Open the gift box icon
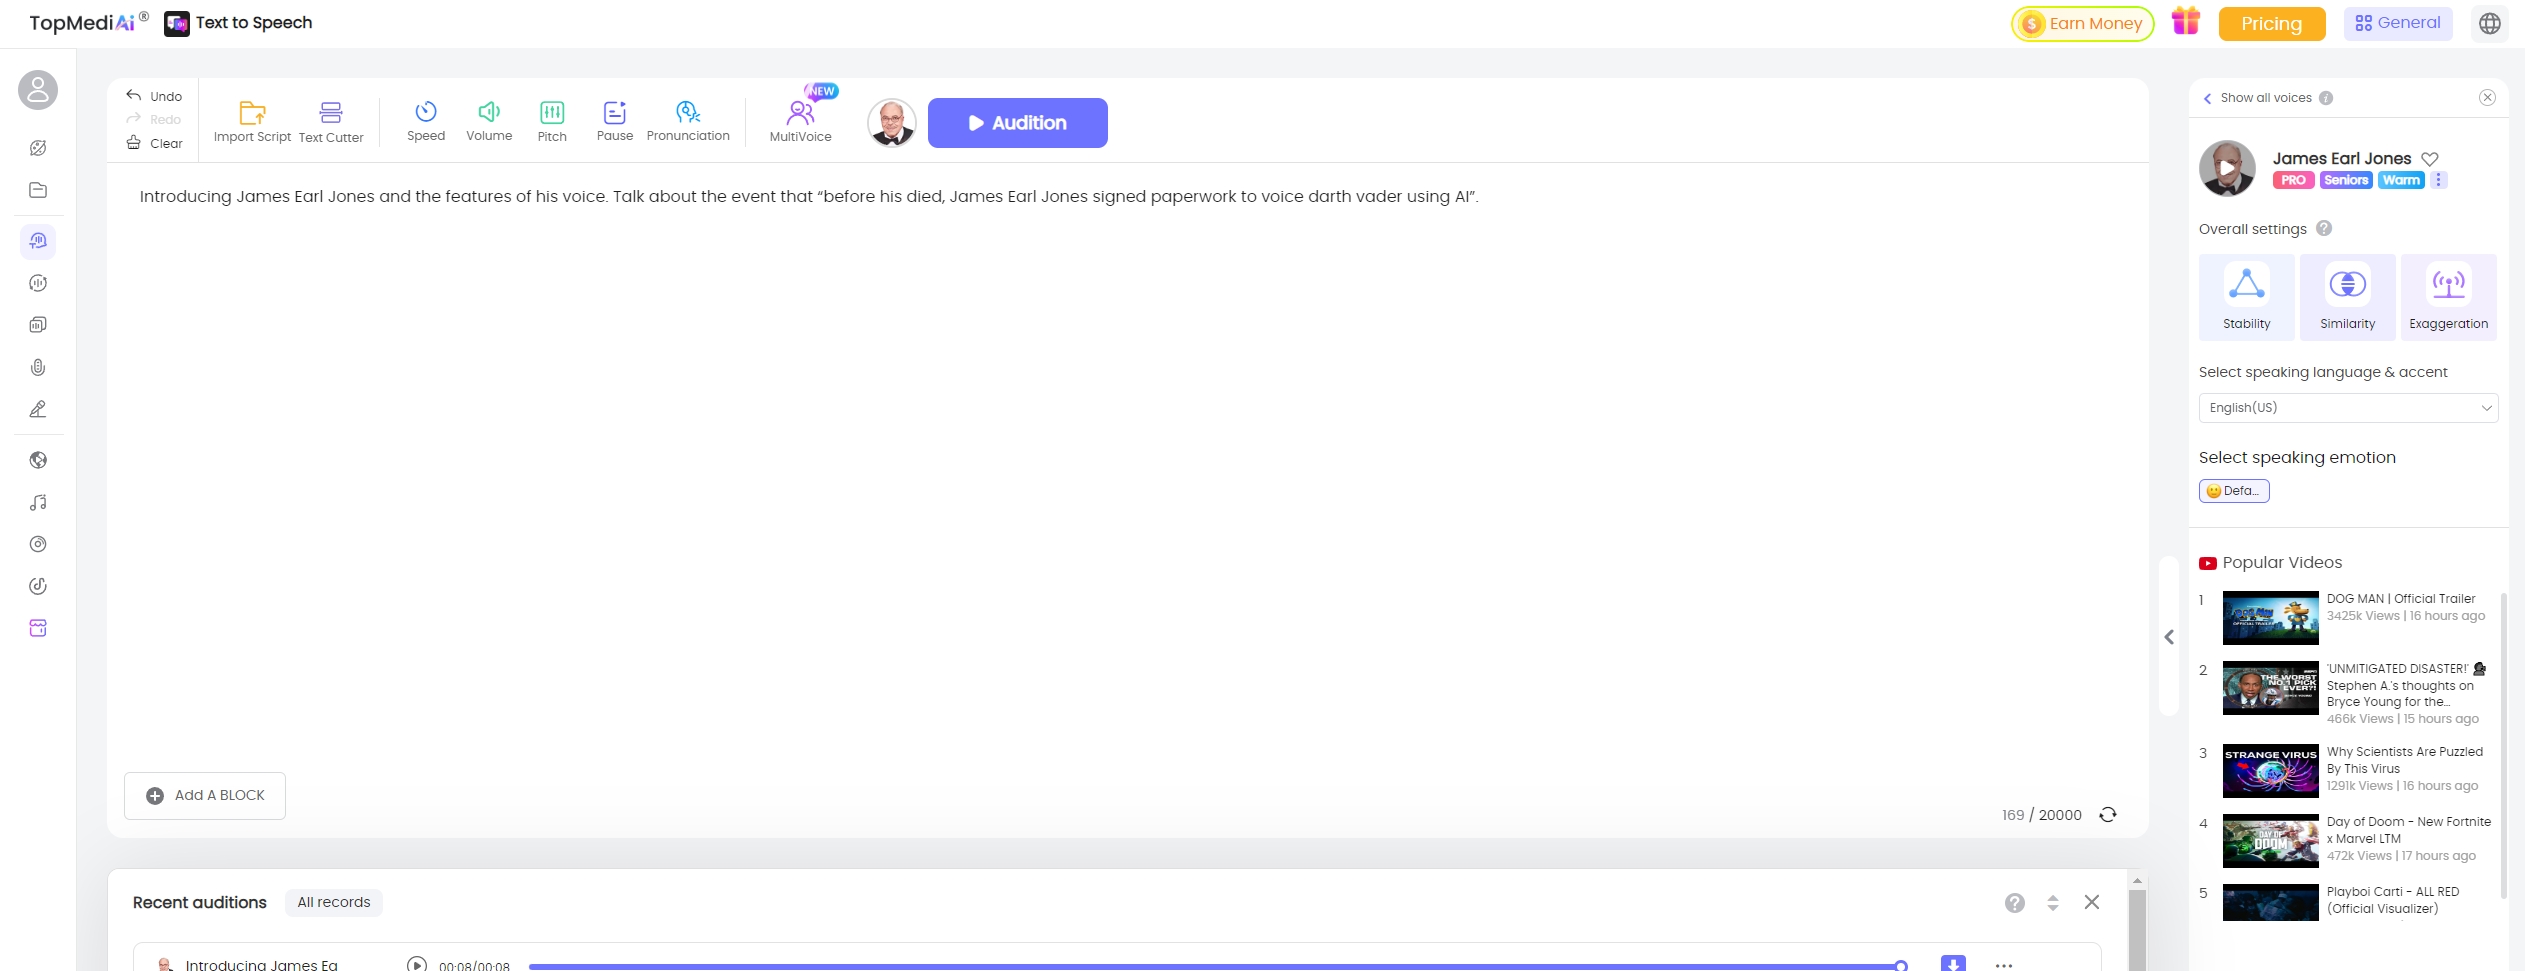 pyautogui.click(x=2186, y=21)
